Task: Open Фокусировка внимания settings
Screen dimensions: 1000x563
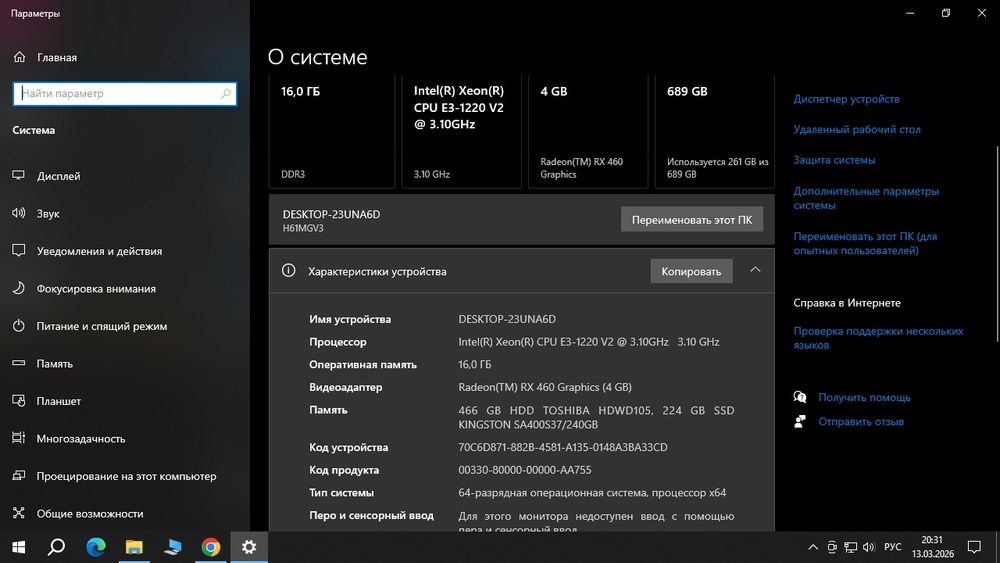Action: tap(96, 289)
